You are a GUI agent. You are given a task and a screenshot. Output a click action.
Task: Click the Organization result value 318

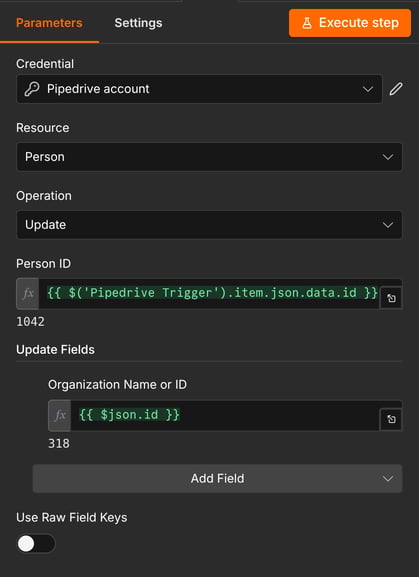58,443
